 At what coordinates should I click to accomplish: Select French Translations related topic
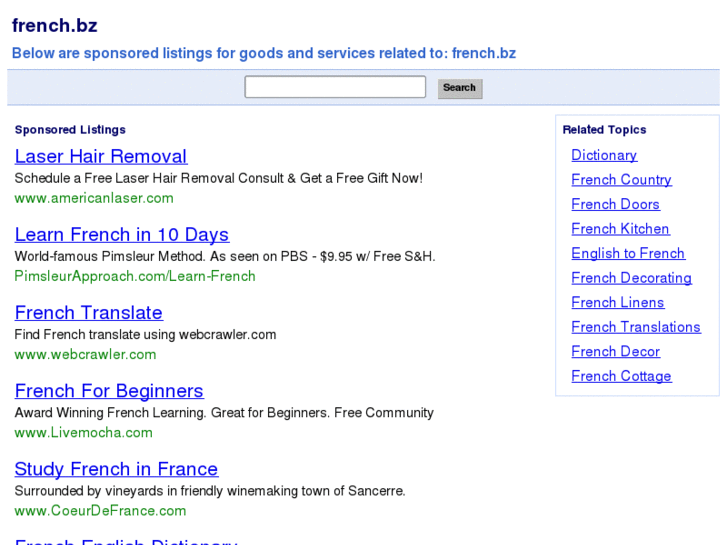point(636,327)
